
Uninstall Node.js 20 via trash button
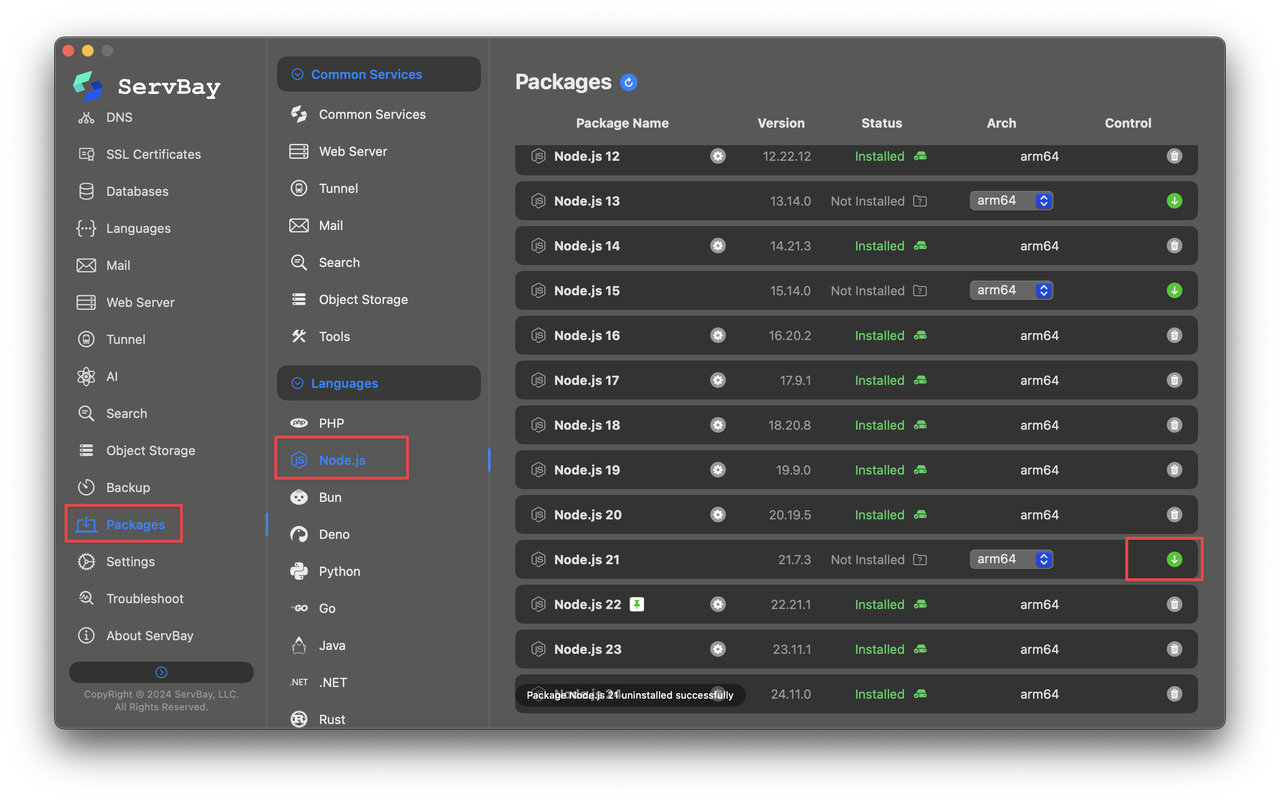coord(1174,514)
